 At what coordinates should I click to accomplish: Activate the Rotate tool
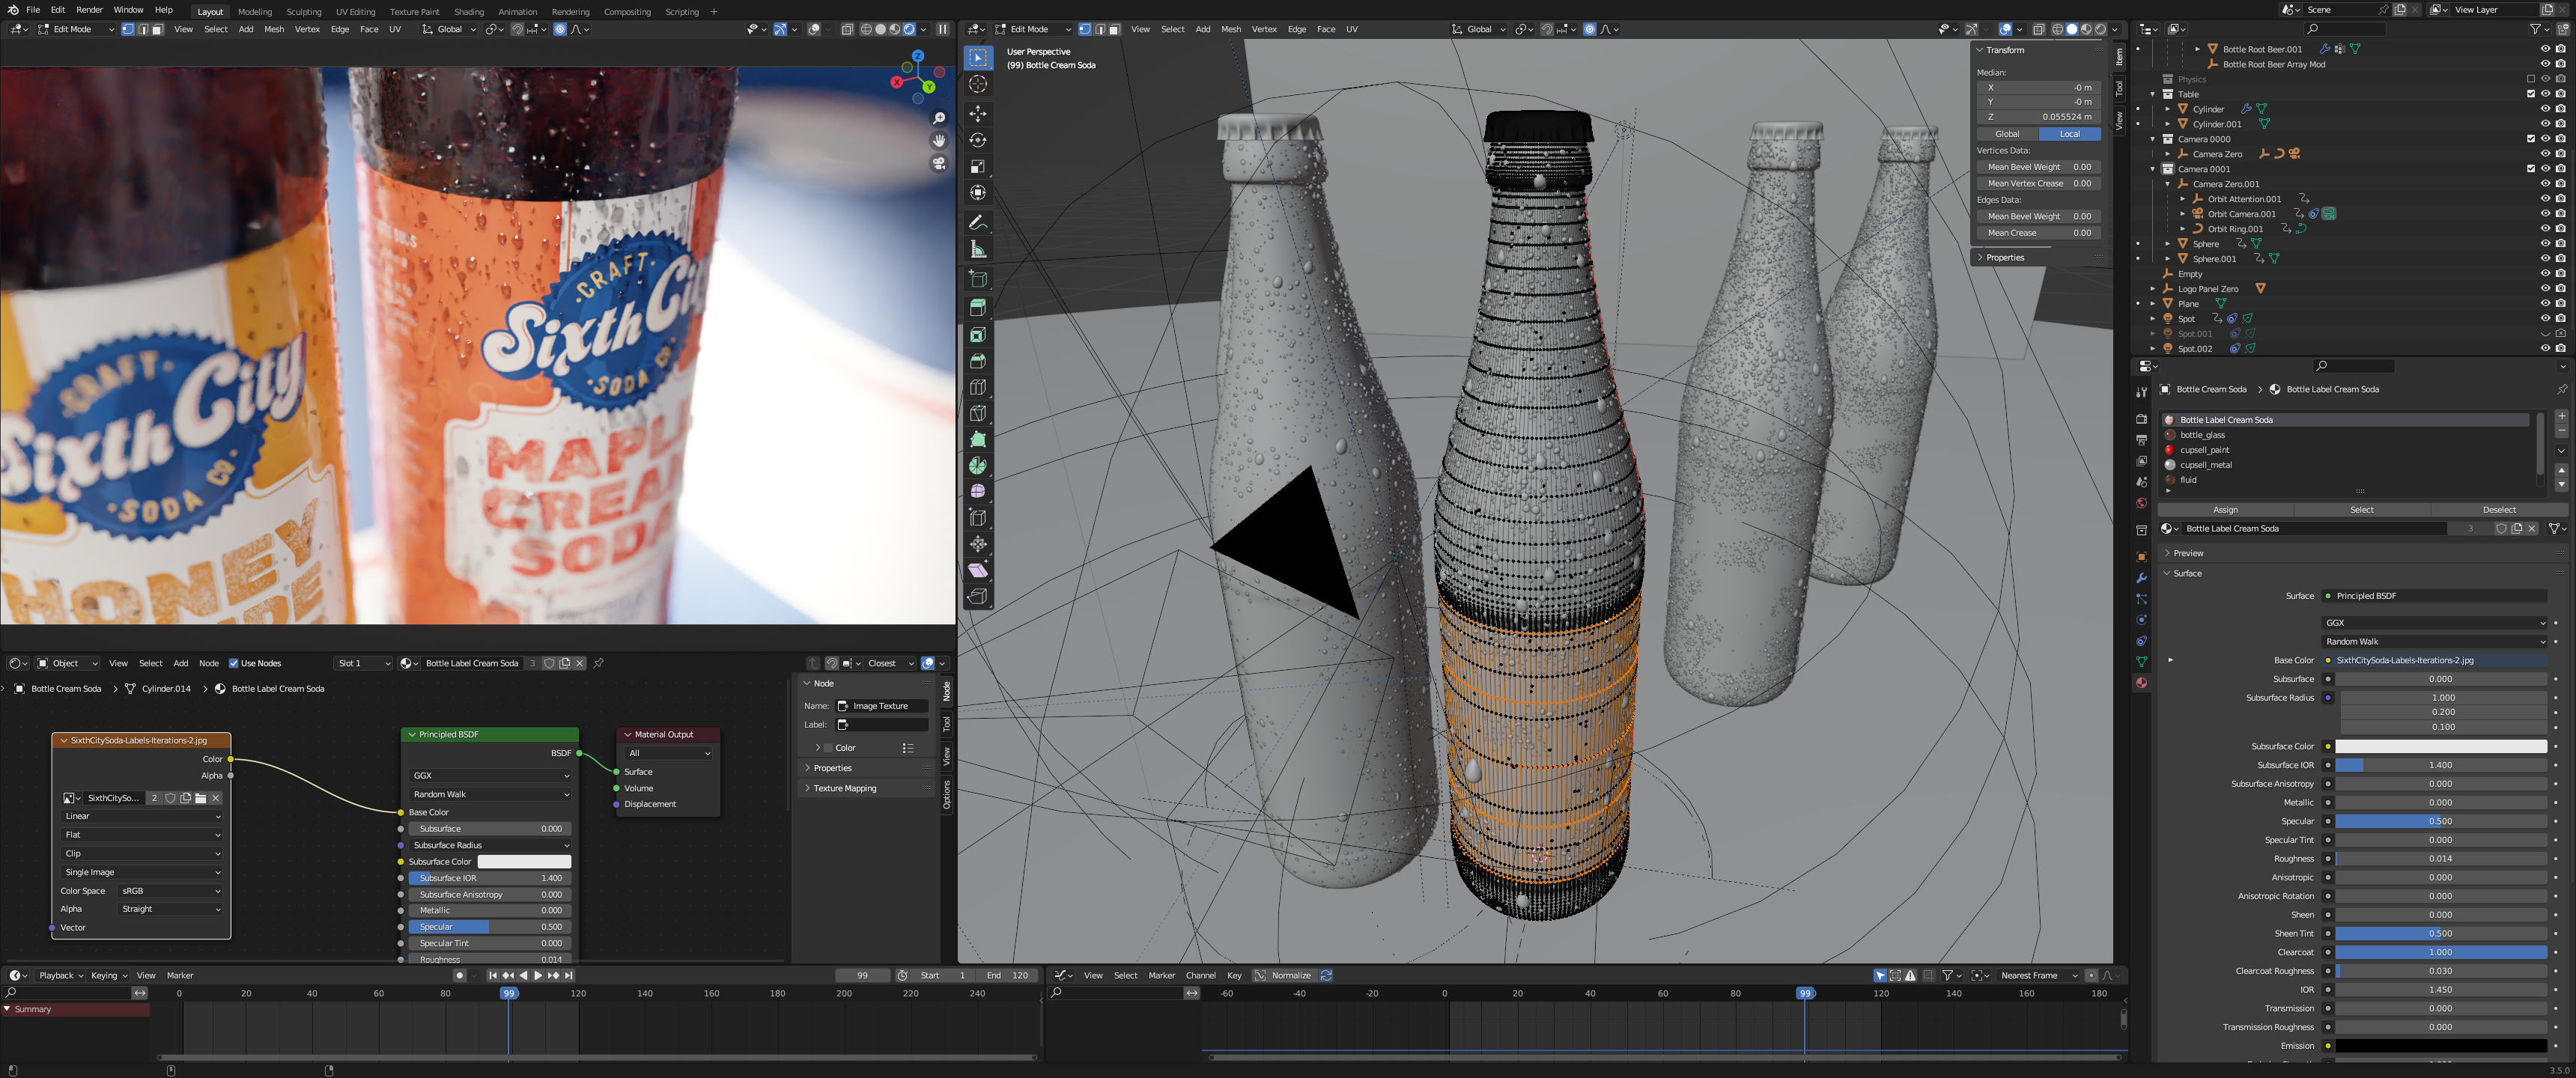pyautogui.click(x=978, y=140)
